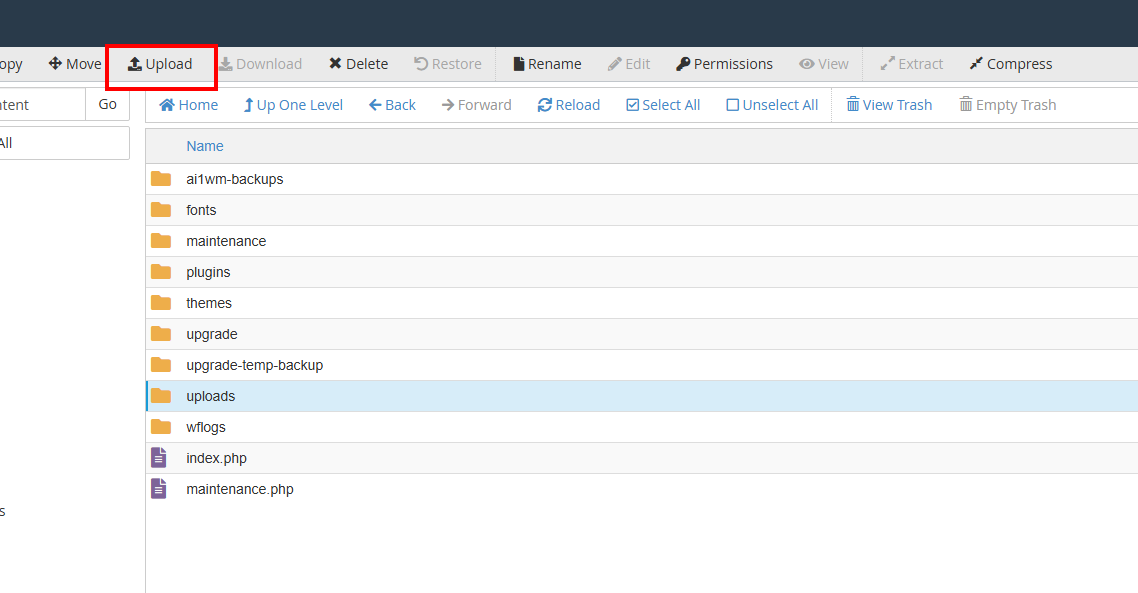Compress the selected folder
This screenshot has height=593, width=1138.
(1010, 64)
